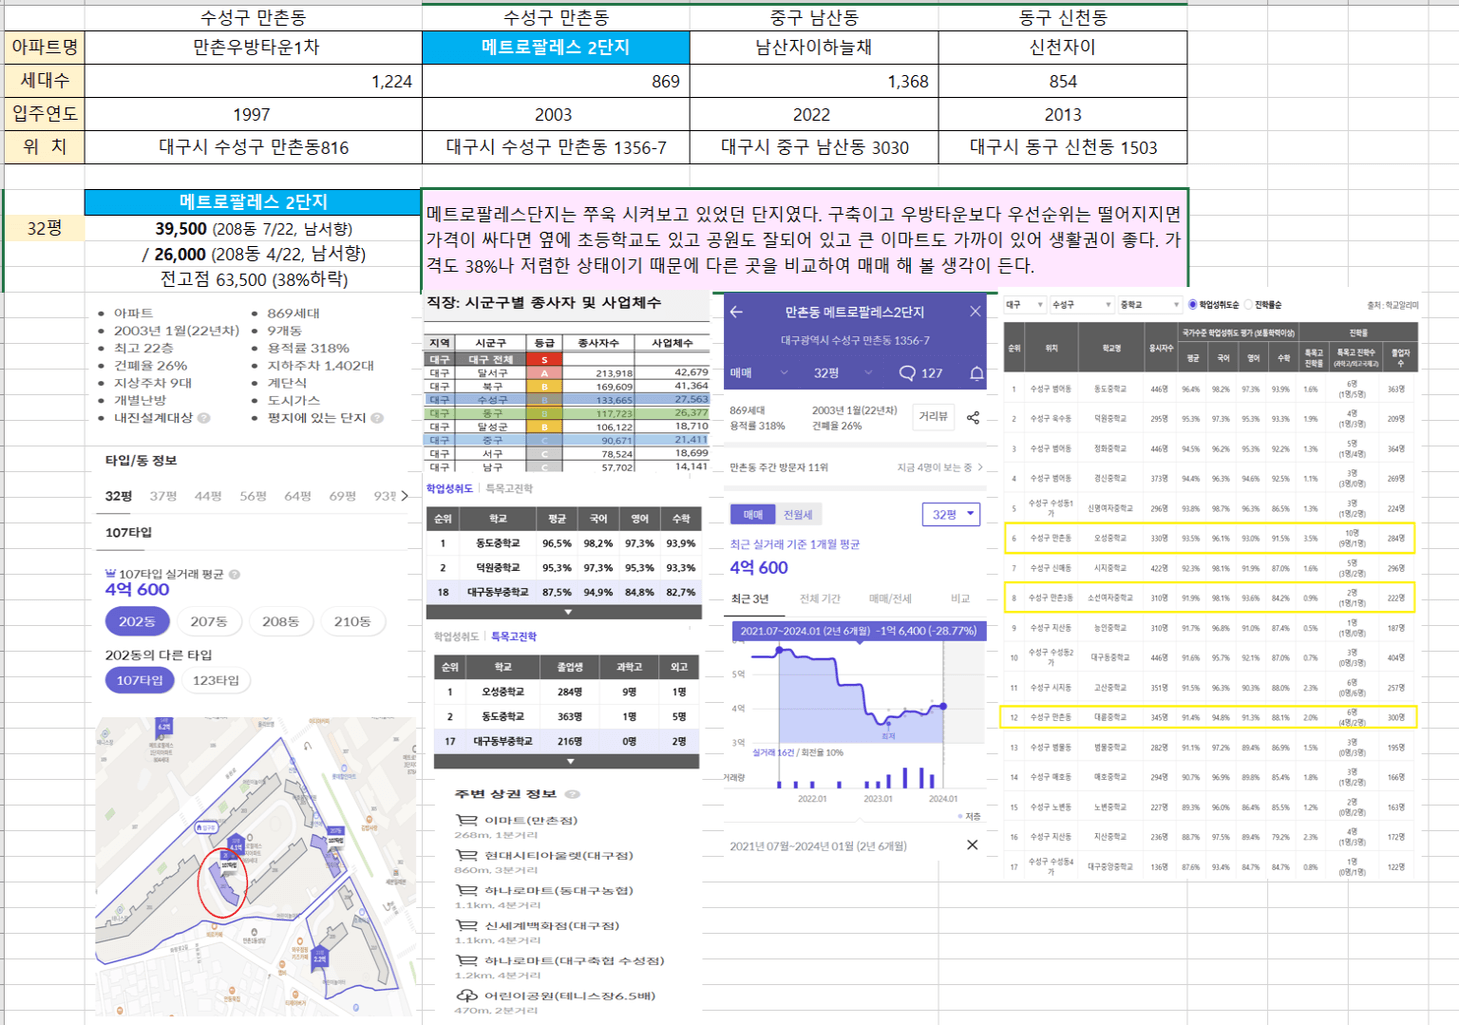Screen dimensions: 1459x1025
Task: Click the right chevron after 93평 tab
Action: [405, 496]
